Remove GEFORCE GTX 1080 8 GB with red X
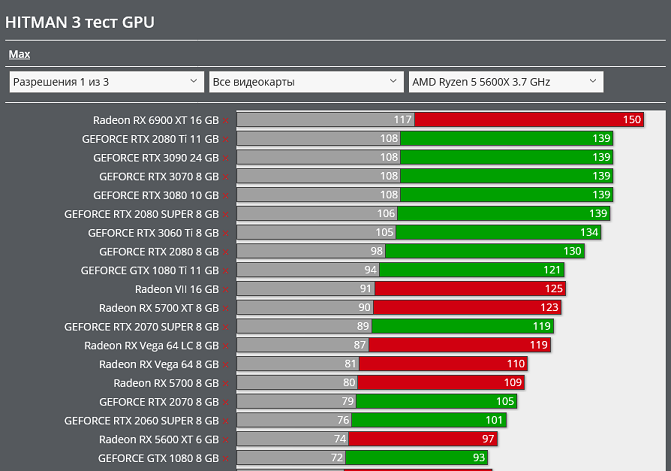The height and width of the screenshot is (471, 671). [226, 459]
